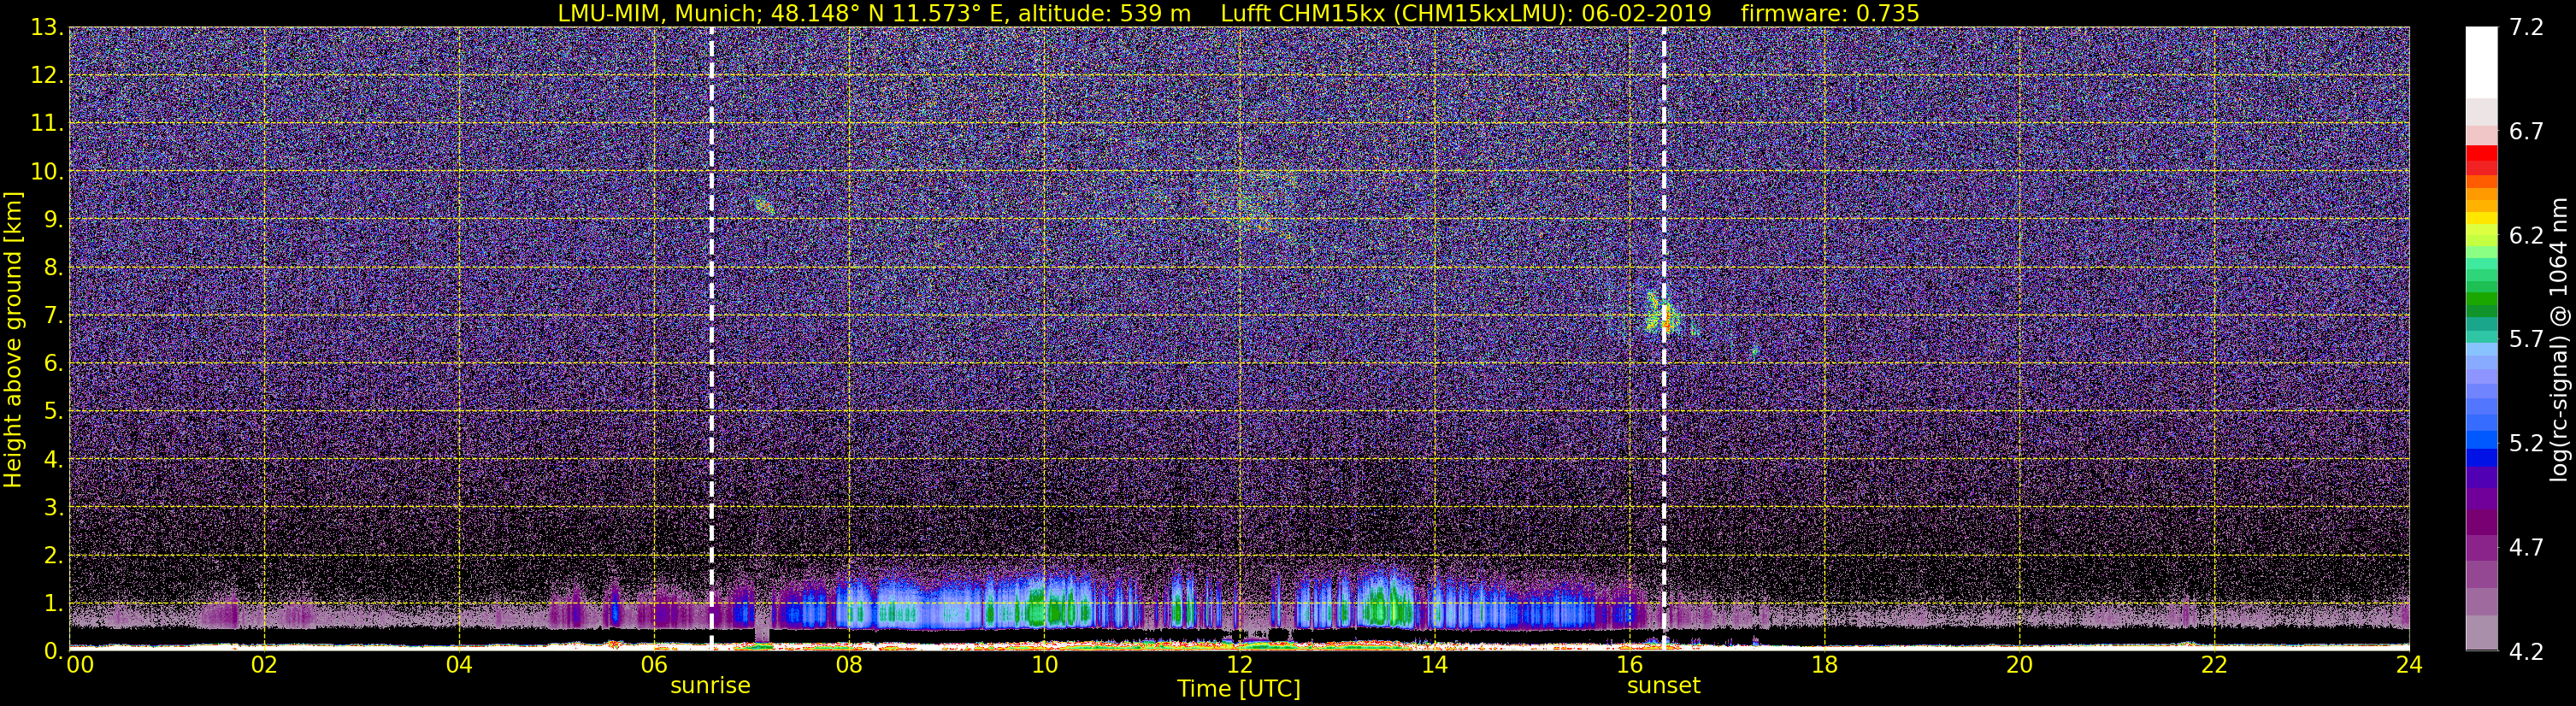
Task: Click the time axis tick label 08
Action: tap(849, 665)
